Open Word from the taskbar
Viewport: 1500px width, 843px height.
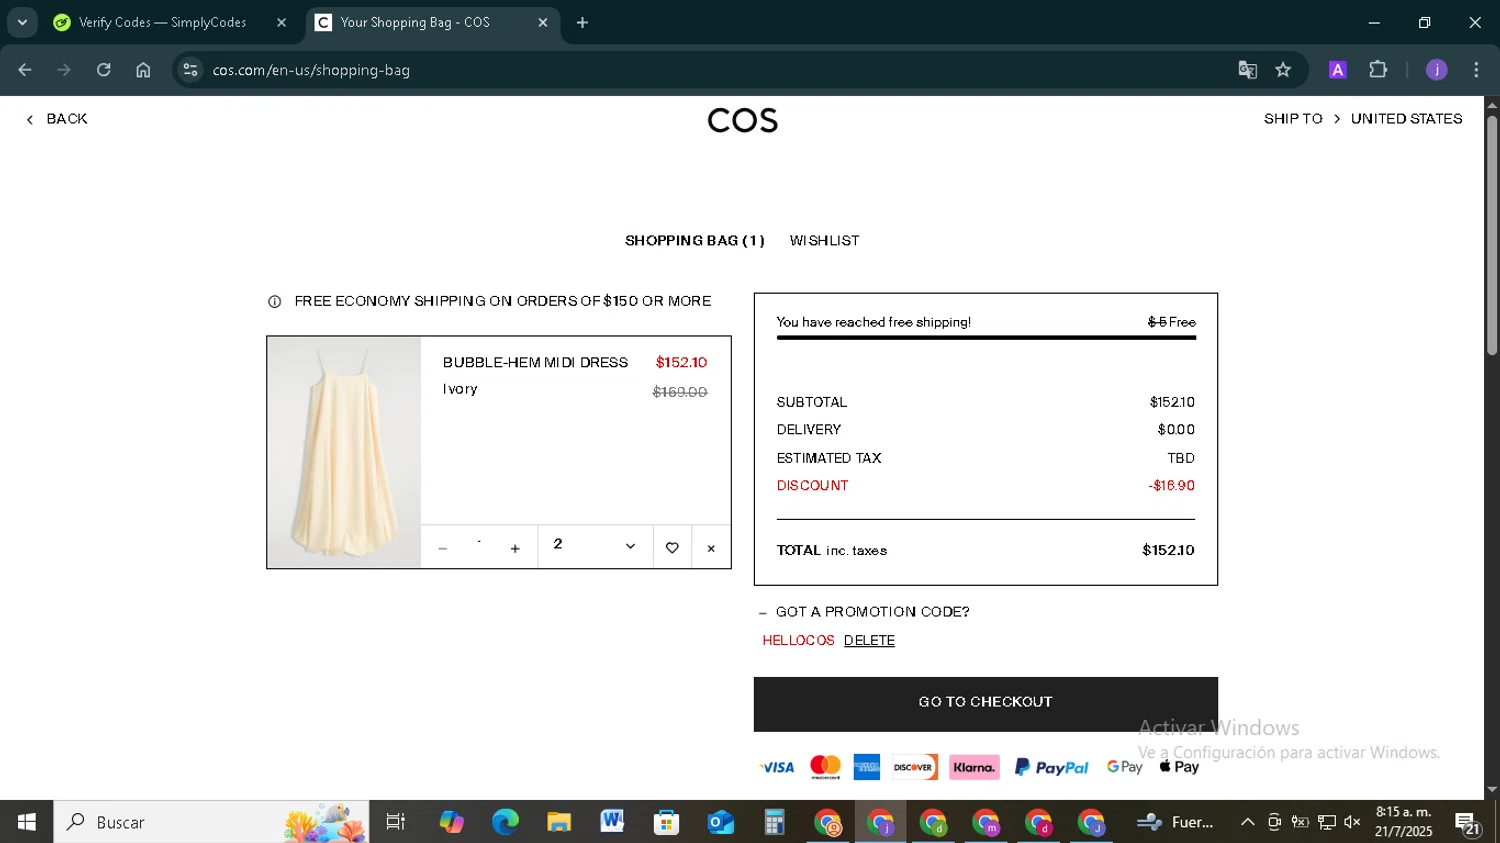click(612, 822)
